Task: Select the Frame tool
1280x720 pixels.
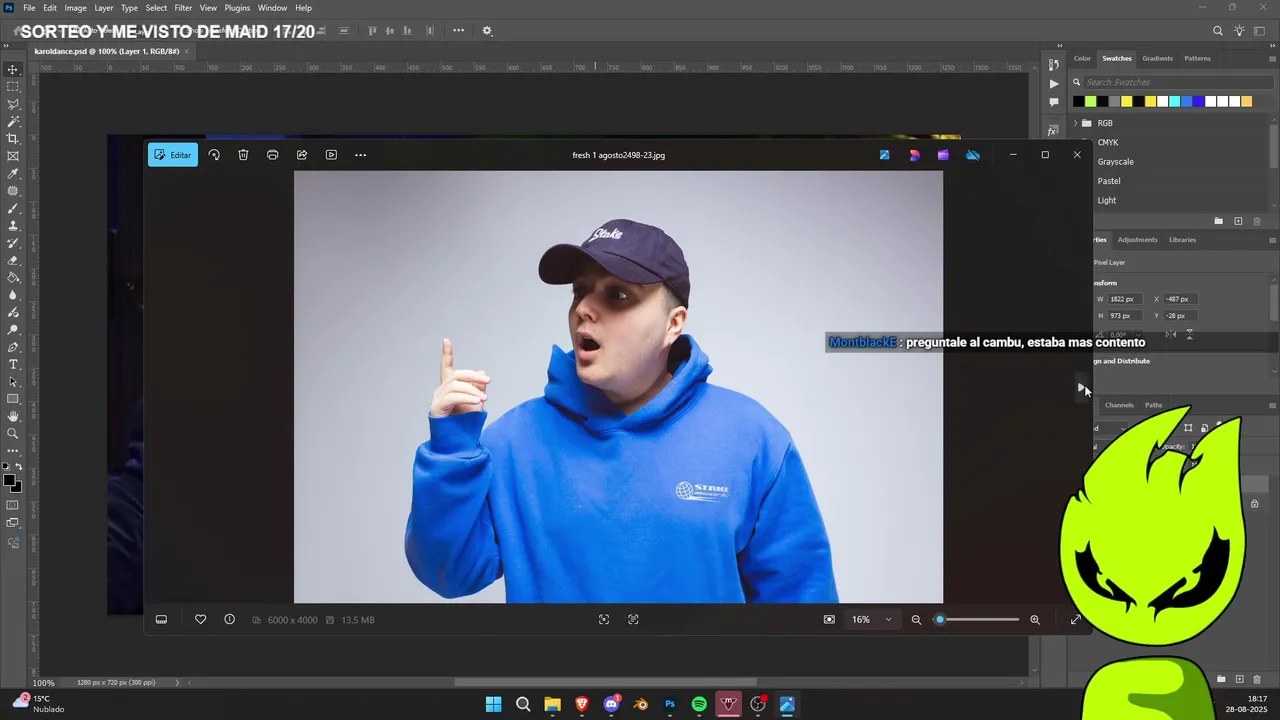Action: [13, 156]
